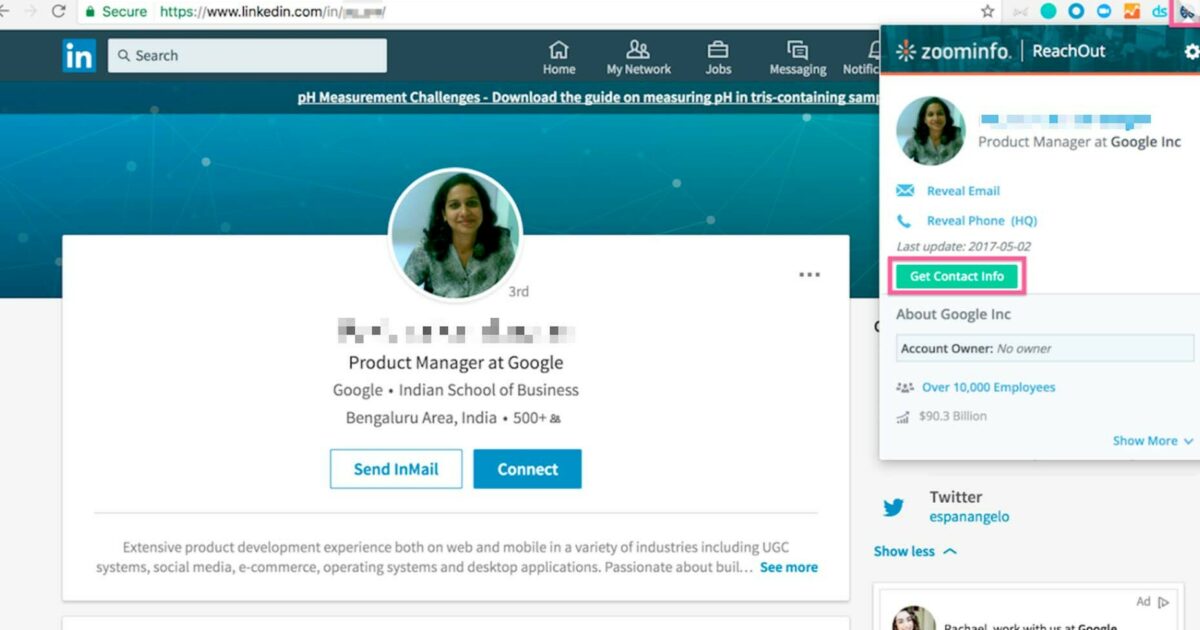This screenshot has height=630, width=1200.
Task: Select the LinkedIn Home icon
Action: point(558,50)
